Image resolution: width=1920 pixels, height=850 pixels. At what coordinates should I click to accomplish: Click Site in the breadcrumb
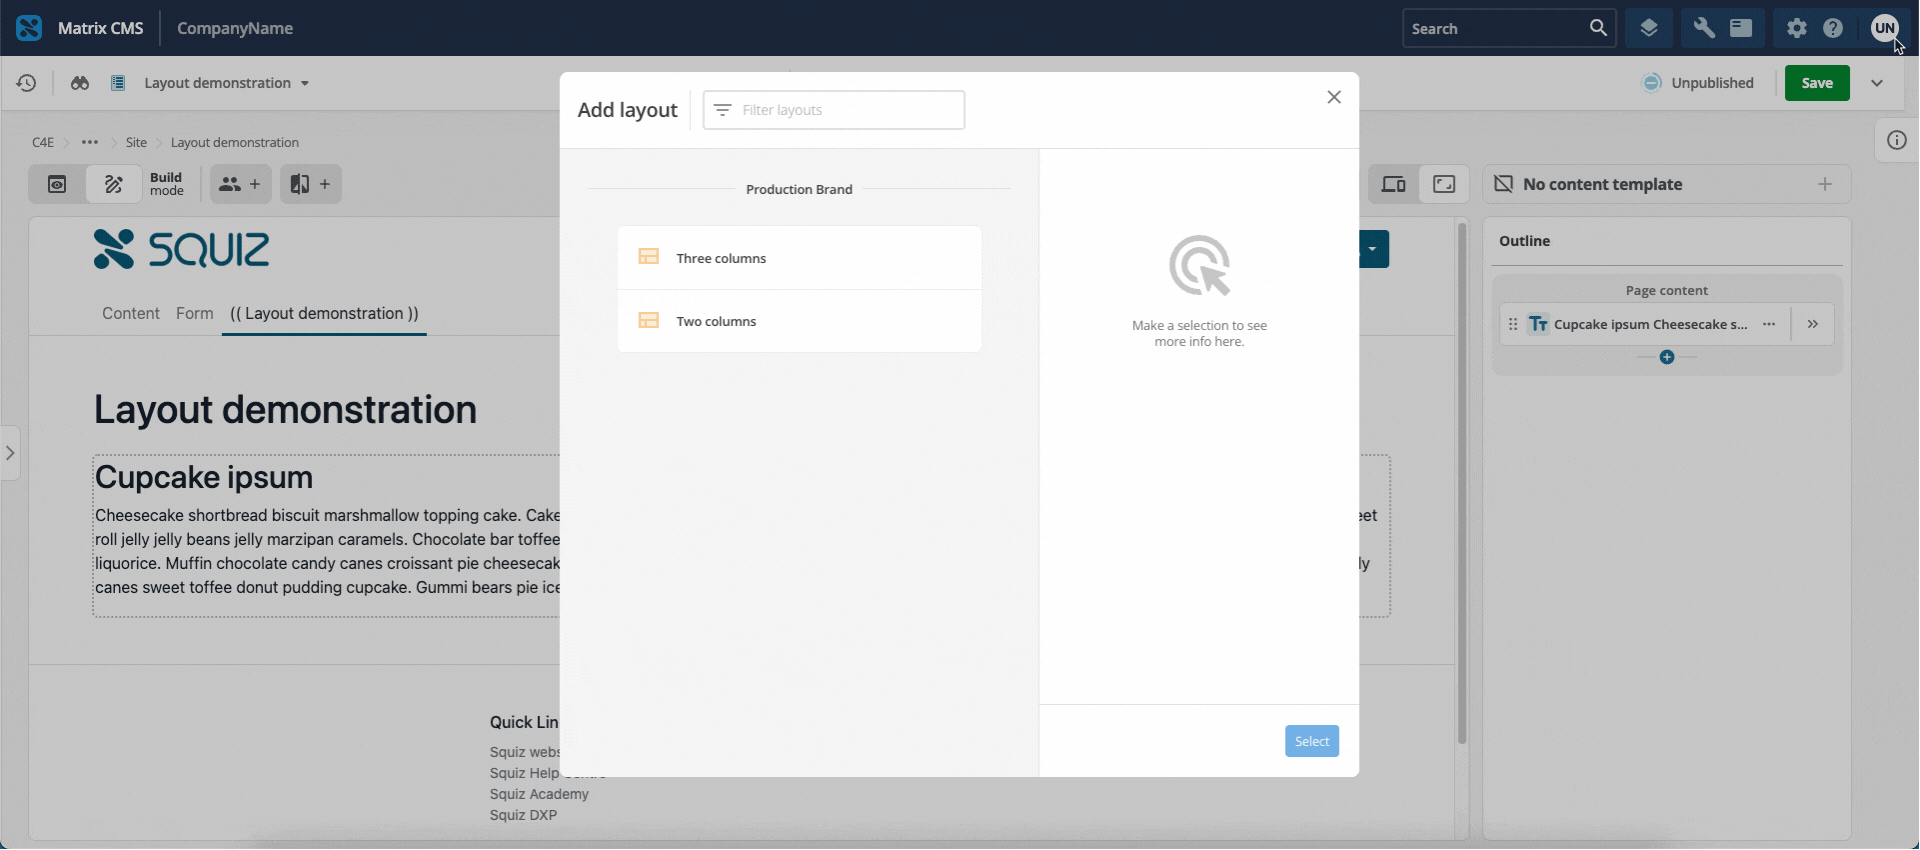coord(136,142)
